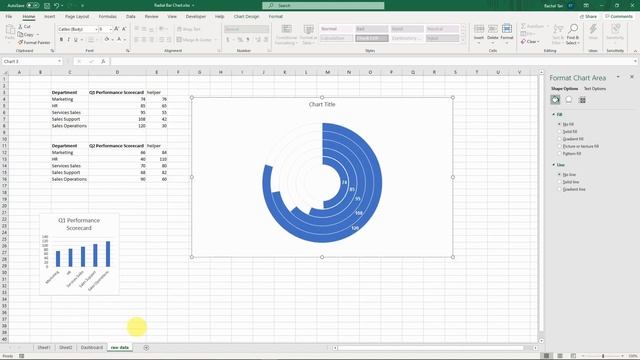
Task: Collapse the Fill section
Action: pos(554,115)
